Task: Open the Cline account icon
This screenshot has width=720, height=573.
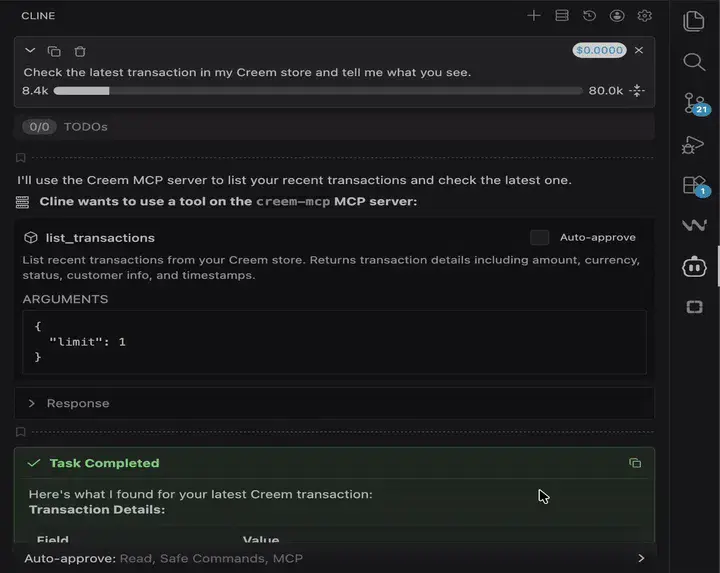Action: click(x=617, y=16)
